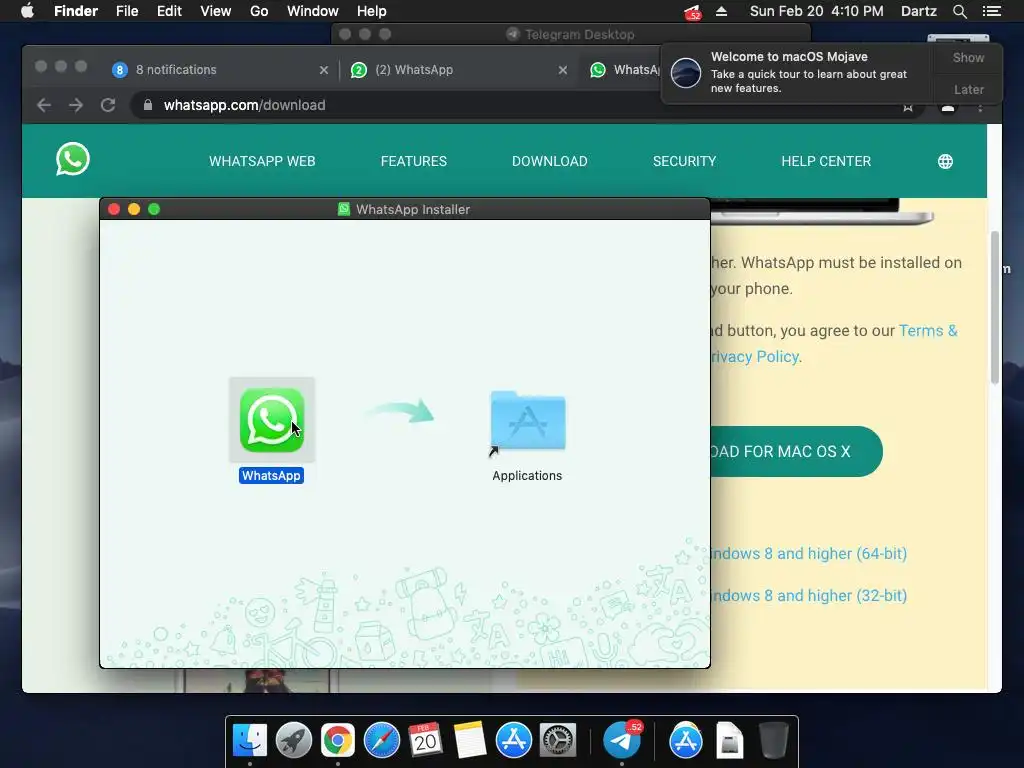Open Notification Center in menu bar
Screen dimensions: 1024x768
(x=991, y=11)
